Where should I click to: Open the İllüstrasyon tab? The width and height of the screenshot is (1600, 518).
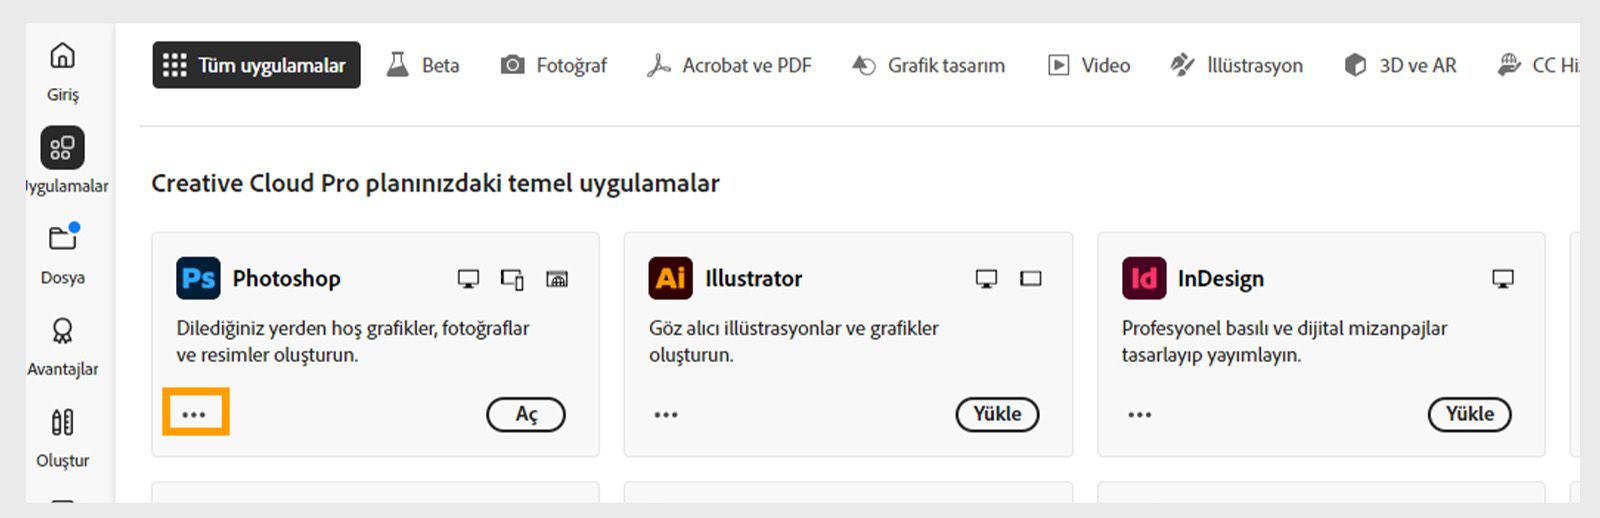tap(1237, 65)
